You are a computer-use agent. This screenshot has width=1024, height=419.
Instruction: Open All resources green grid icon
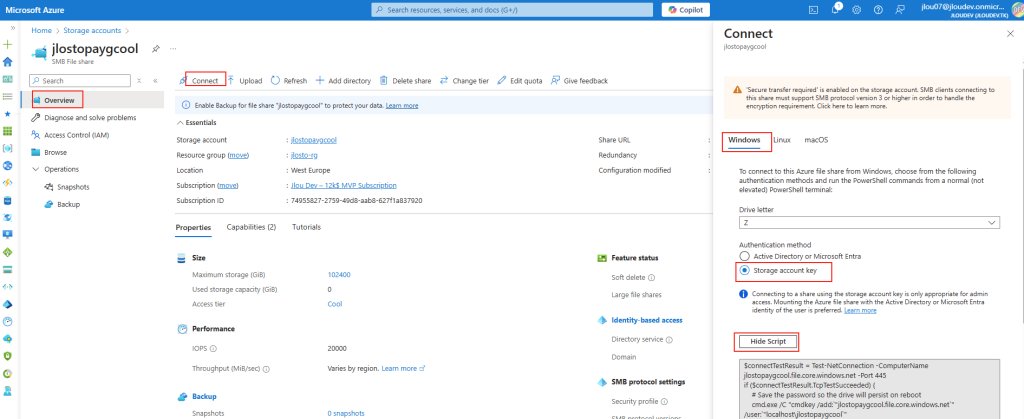click(8, 131)
